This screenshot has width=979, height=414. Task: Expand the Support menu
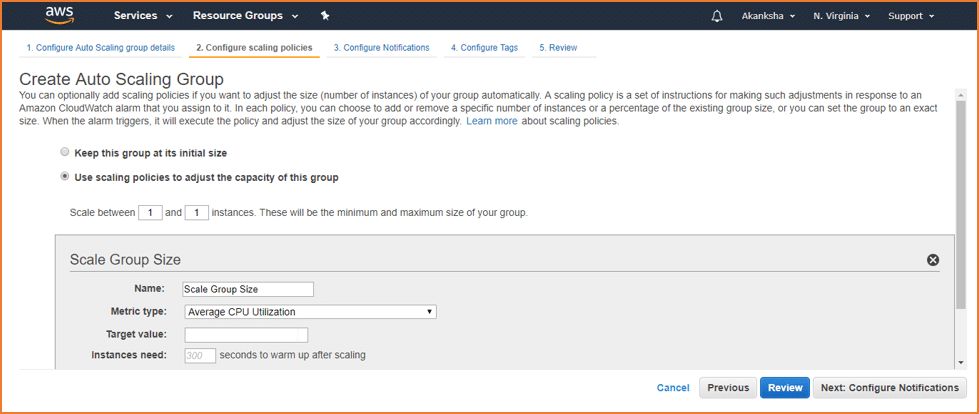(x=911, y=16)
